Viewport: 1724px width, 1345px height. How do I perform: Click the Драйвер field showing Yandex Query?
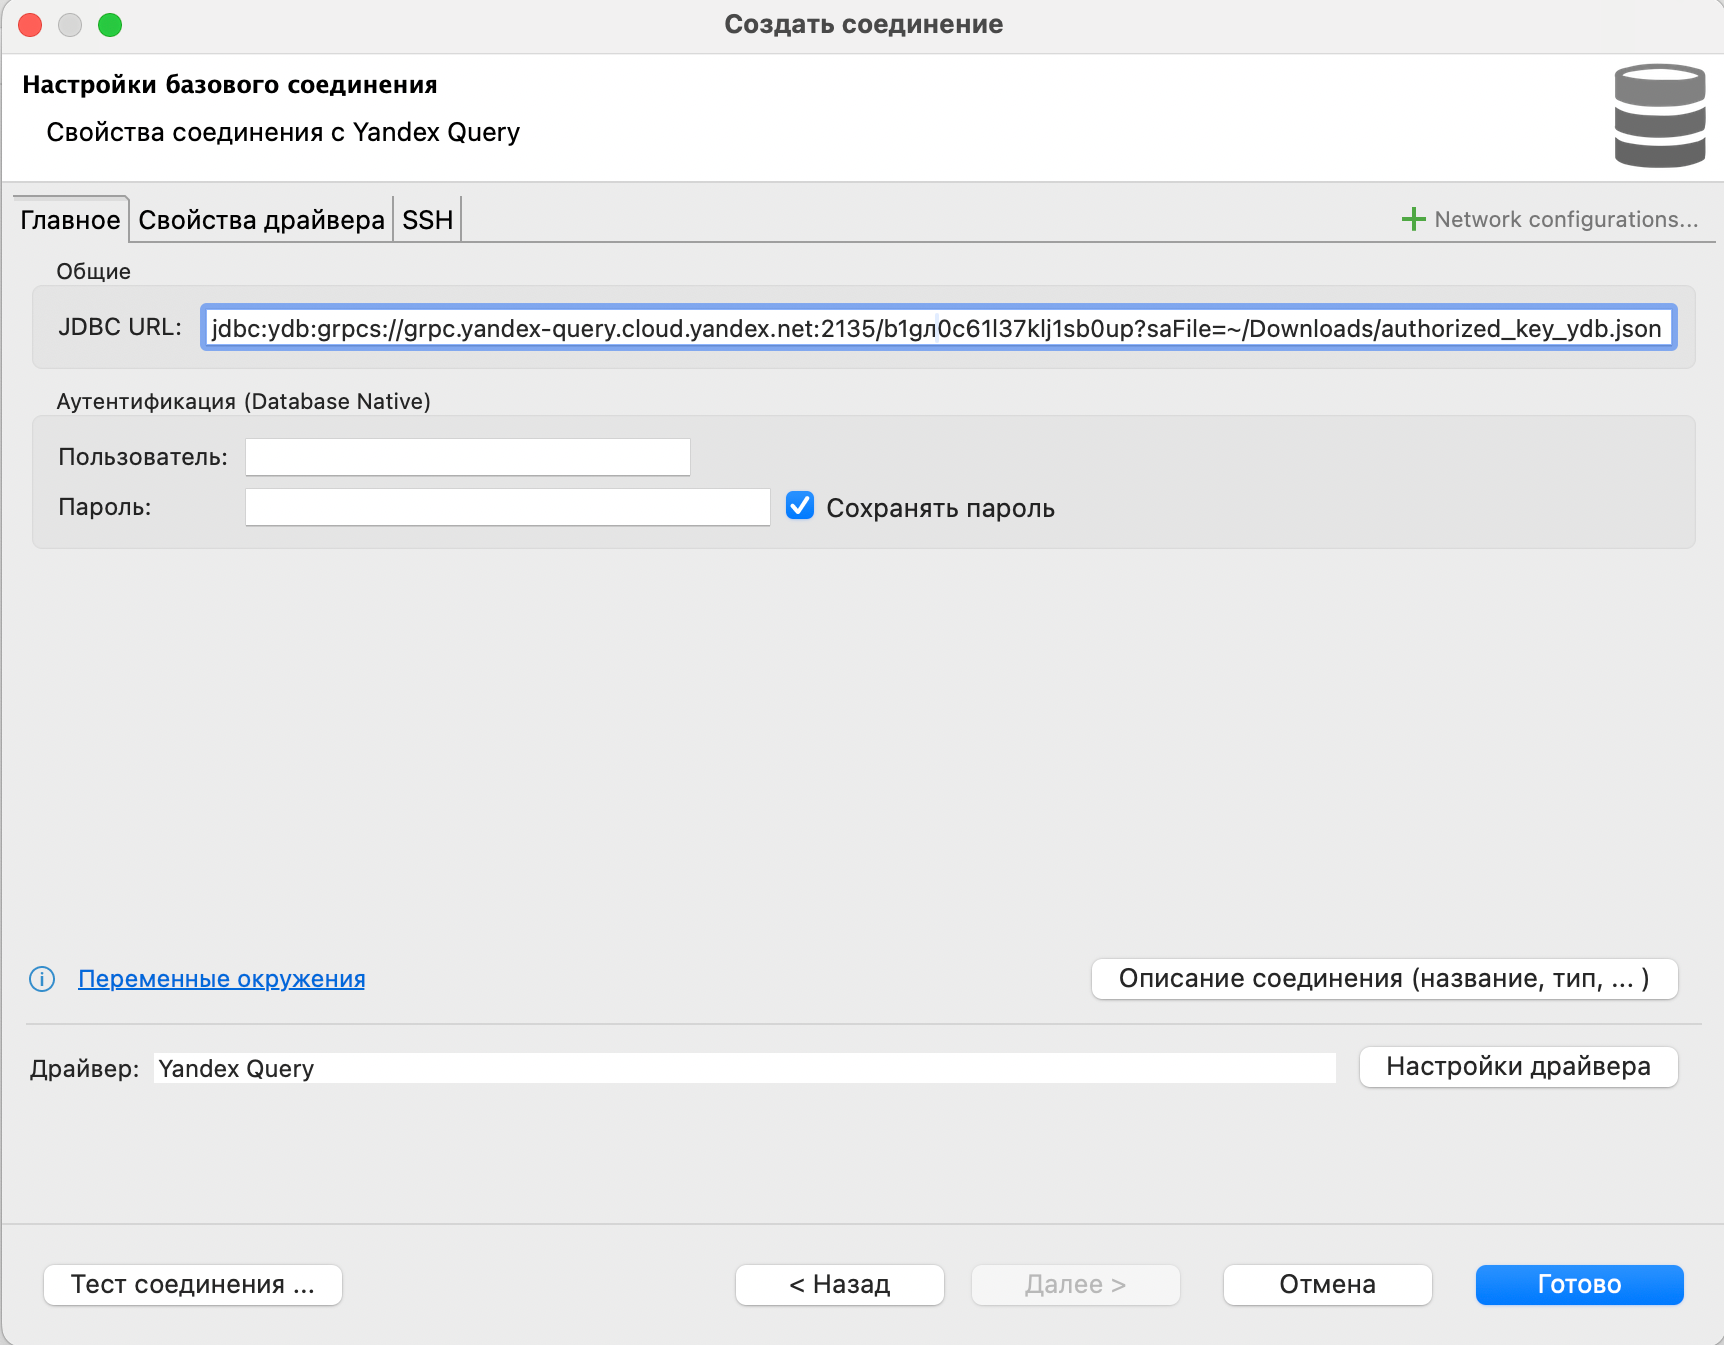click(x=744, y=1068)
